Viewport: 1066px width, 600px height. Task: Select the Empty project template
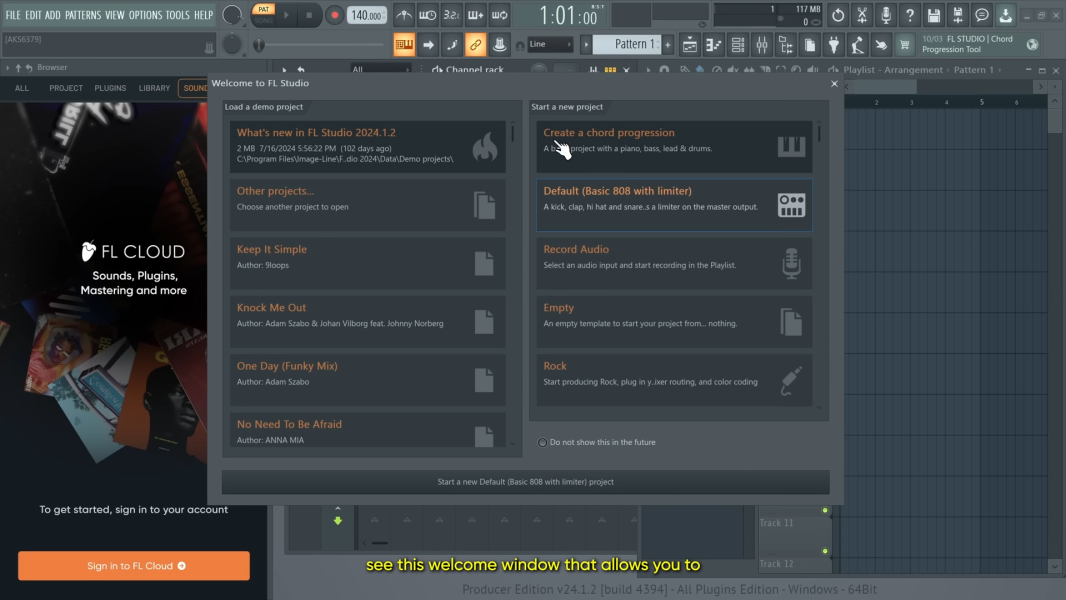point(674,322)
